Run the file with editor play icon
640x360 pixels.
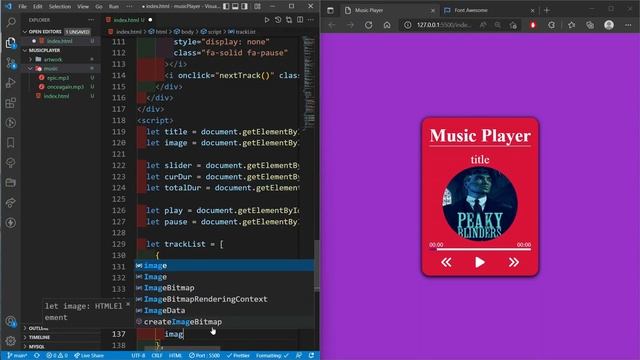pos(267,20)
